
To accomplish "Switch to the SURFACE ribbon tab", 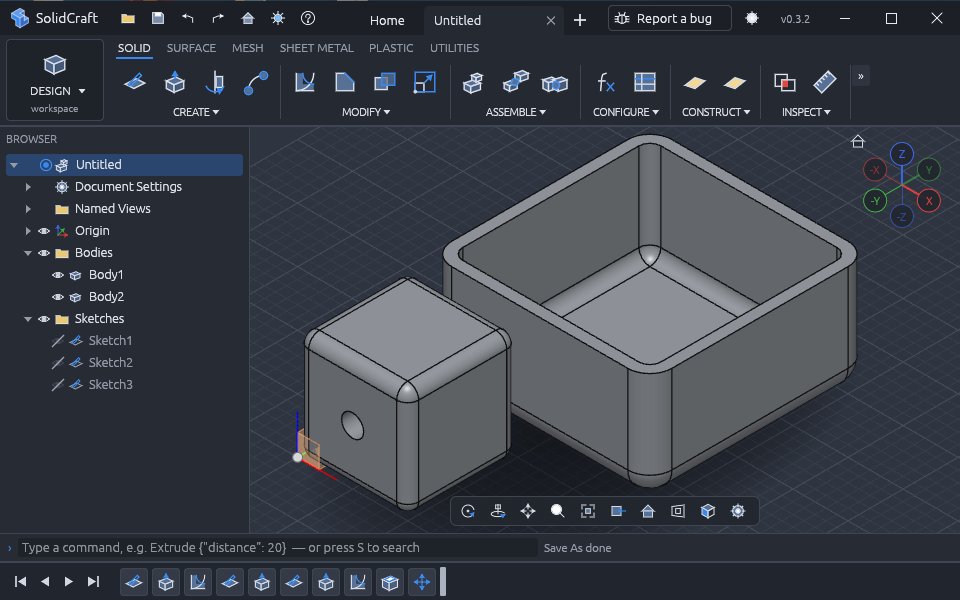I will [191, 48].
